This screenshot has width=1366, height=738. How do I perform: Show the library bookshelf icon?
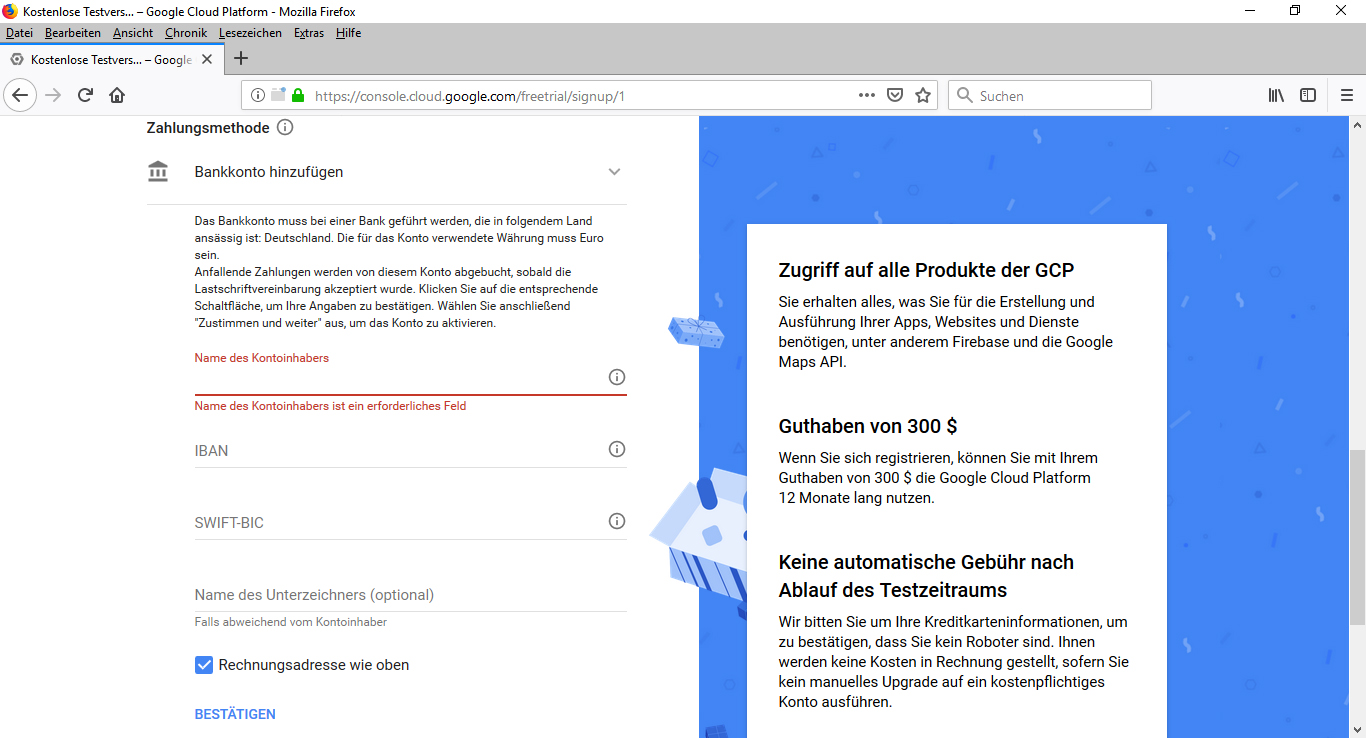pos(1276,95)
